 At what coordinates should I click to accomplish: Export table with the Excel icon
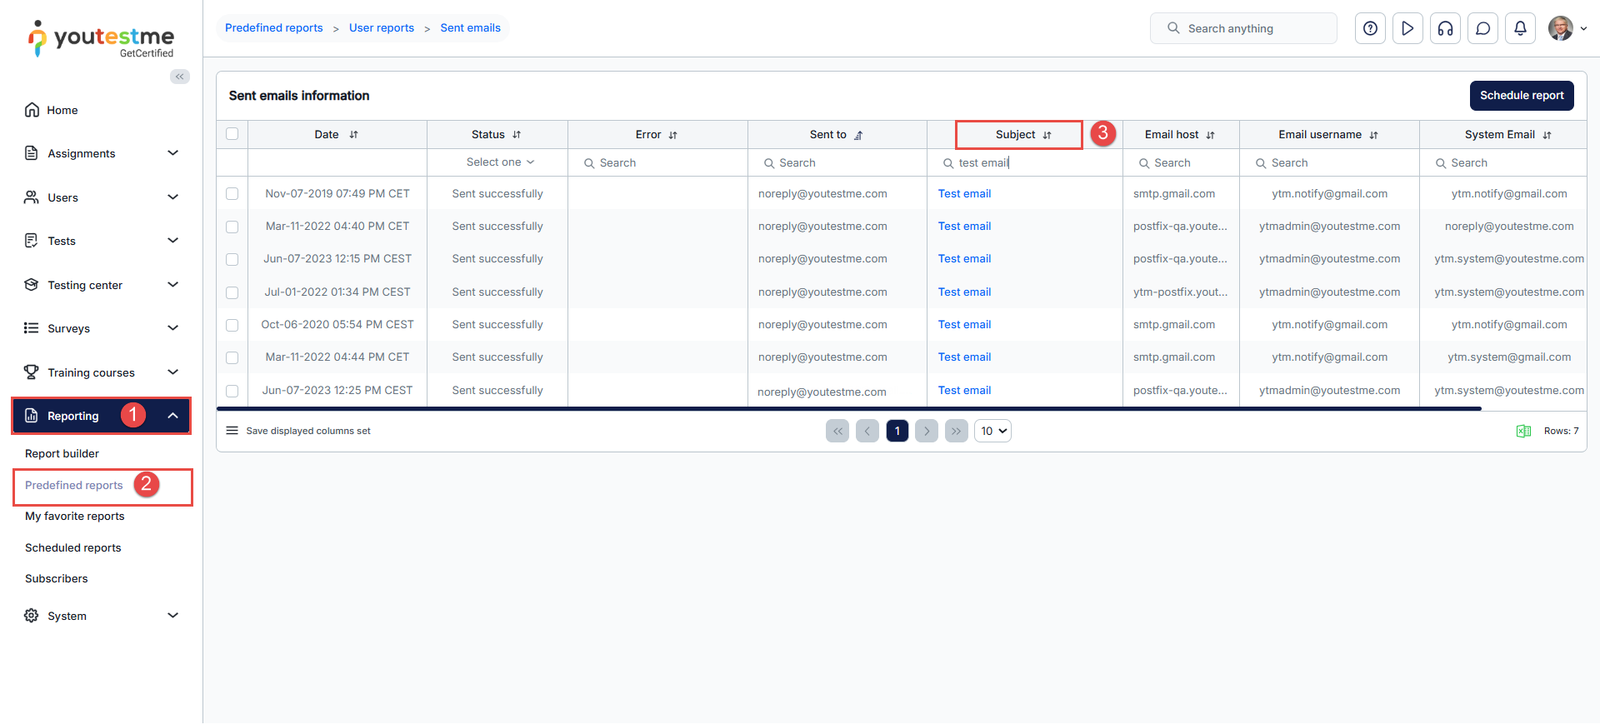click(x=1523, y=431)
